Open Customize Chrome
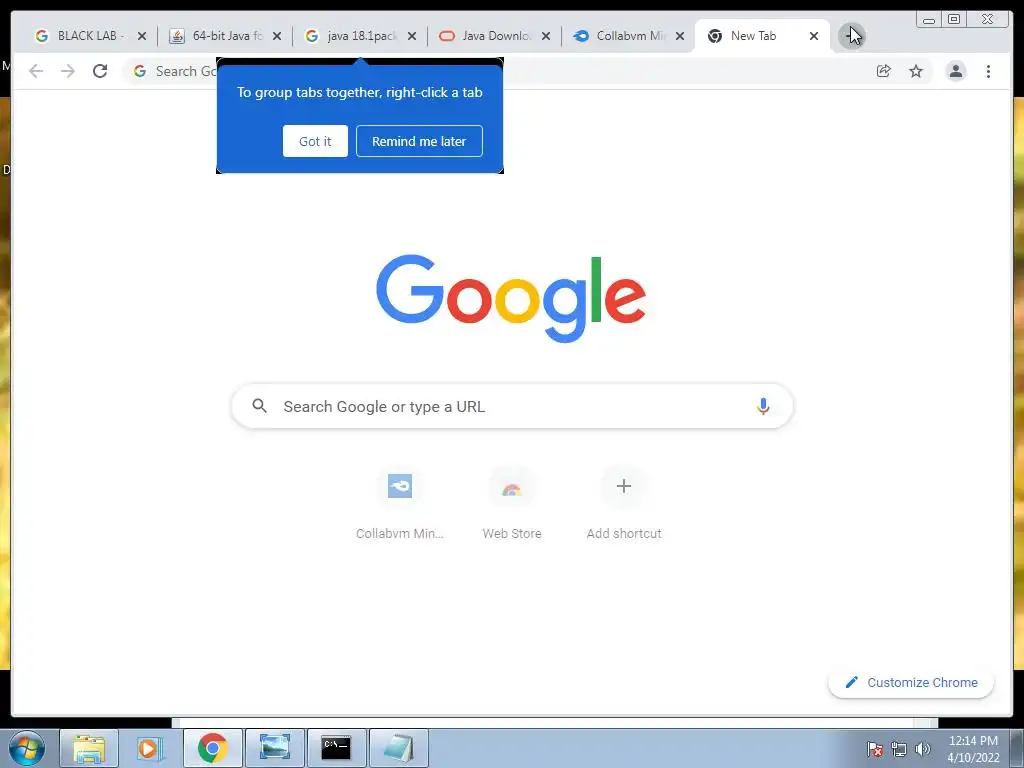The width and height of the screenshot is (1024, 768). pyautogui.click(x=911, y=682)
